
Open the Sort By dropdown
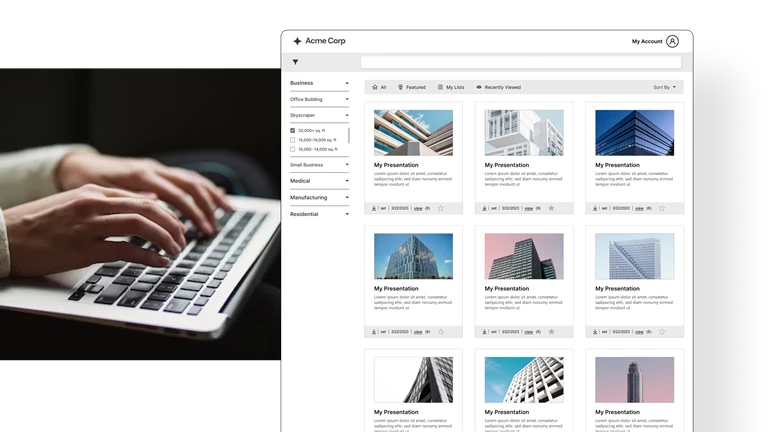click(665, 87)
